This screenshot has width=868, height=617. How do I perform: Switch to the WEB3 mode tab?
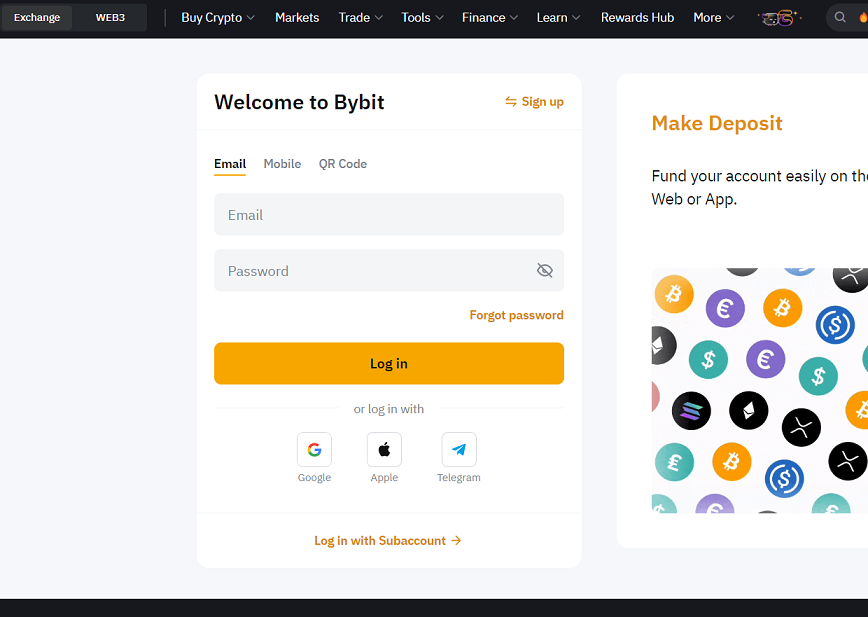[110, 18]
